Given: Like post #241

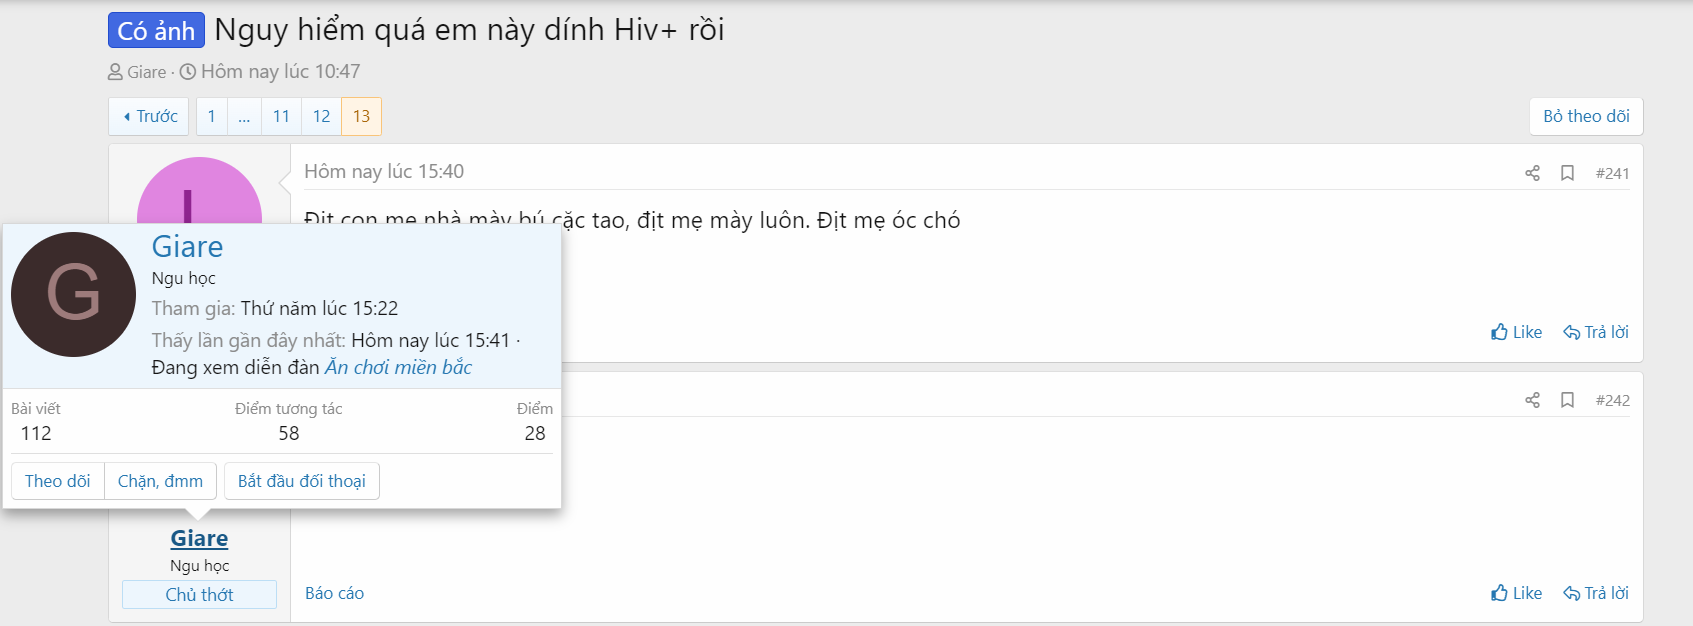Looking at the screenshot, I should [1516, 332].
